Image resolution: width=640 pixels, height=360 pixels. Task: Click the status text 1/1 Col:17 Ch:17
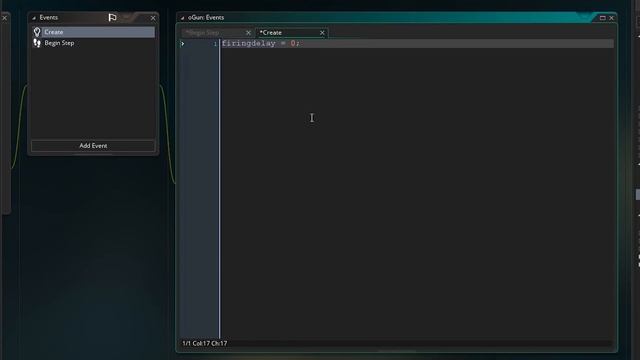[204, 343]
